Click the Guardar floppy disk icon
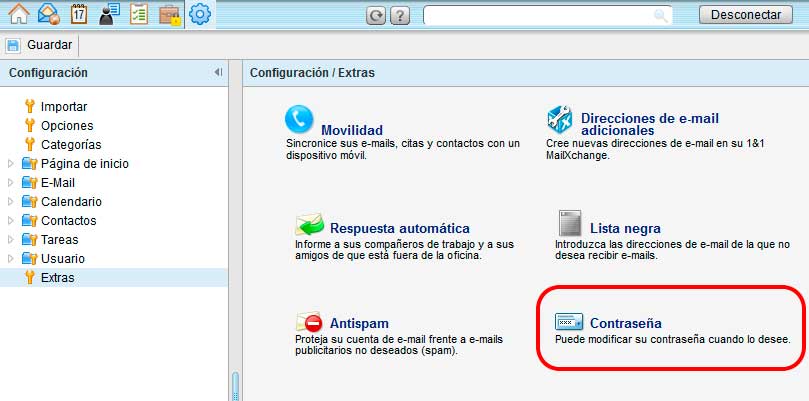The width and height of the screenshot is (809, 401). tap(13, 45)
